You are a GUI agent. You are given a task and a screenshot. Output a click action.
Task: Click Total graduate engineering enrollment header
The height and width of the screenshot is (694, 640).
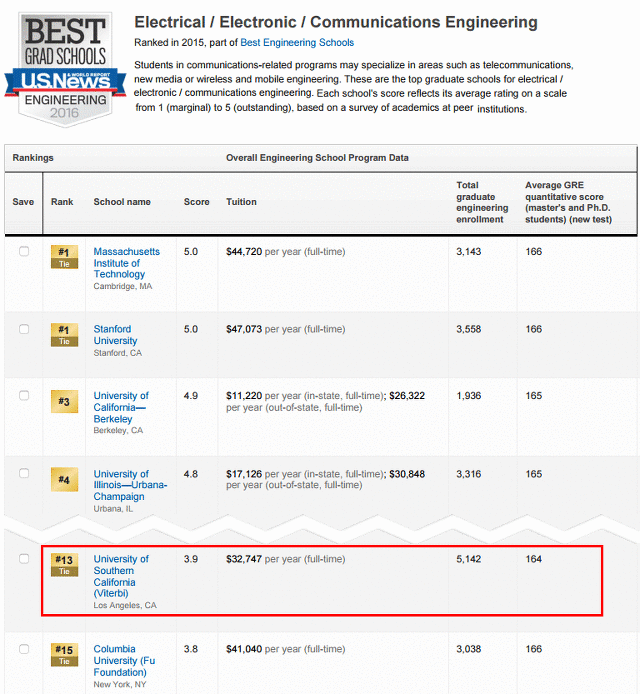coord(482,202)
